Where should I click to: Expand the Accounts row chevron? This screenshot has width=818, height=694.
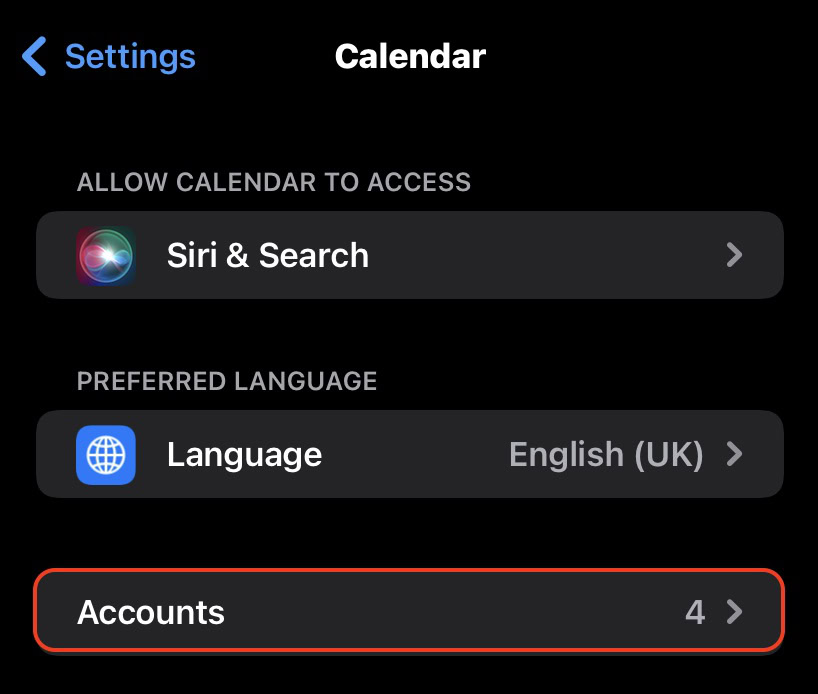(x=734, y=612)
